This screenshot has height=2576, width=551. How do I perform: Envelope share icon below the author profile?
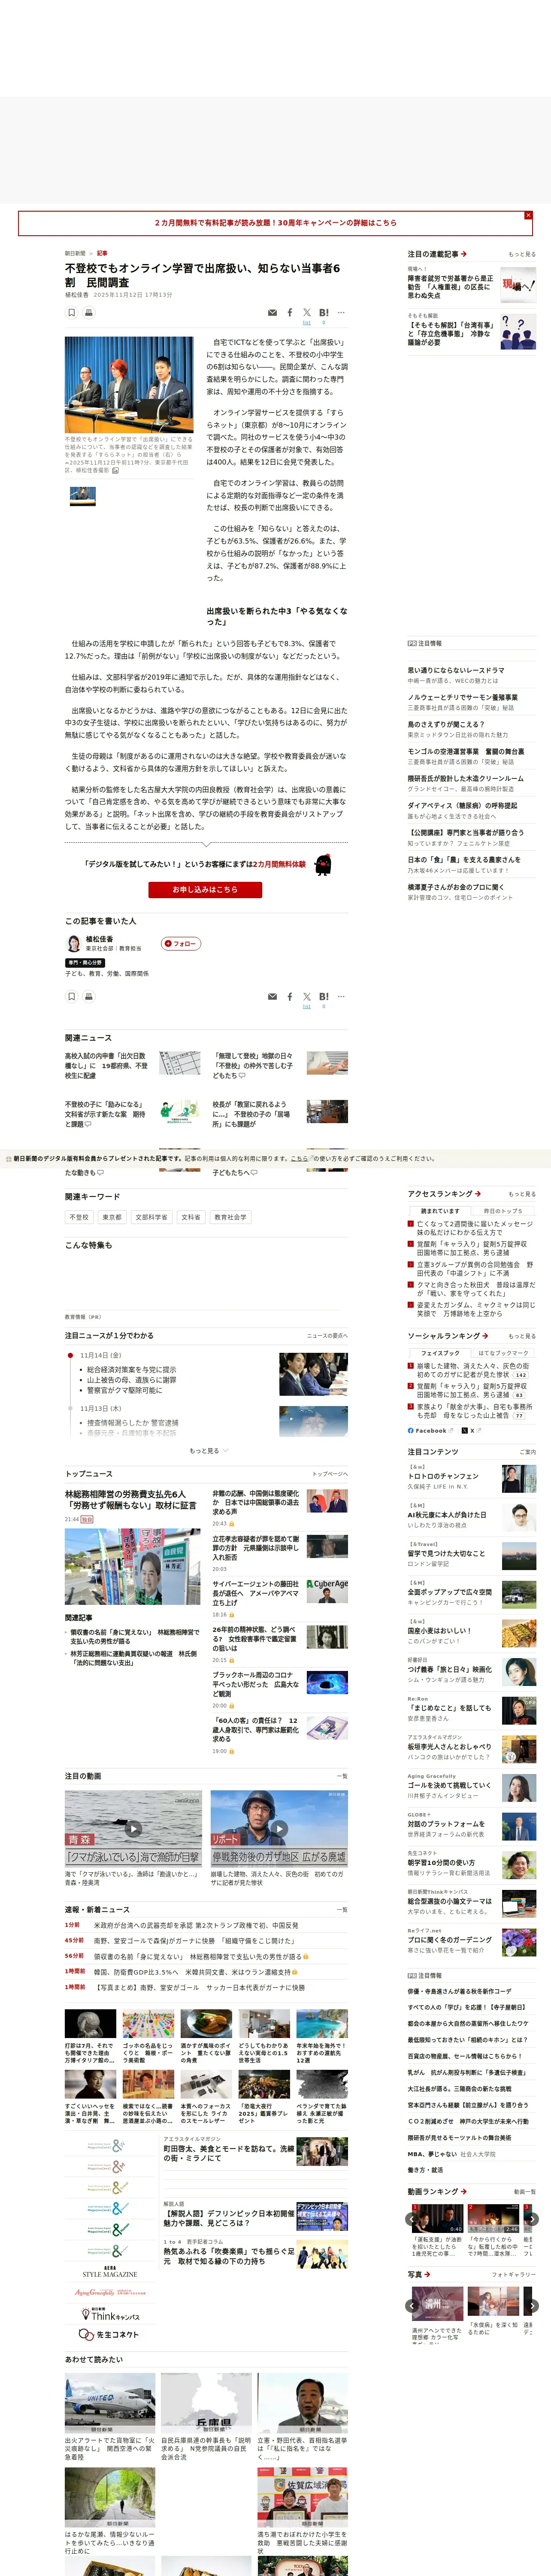click(272, 997)
